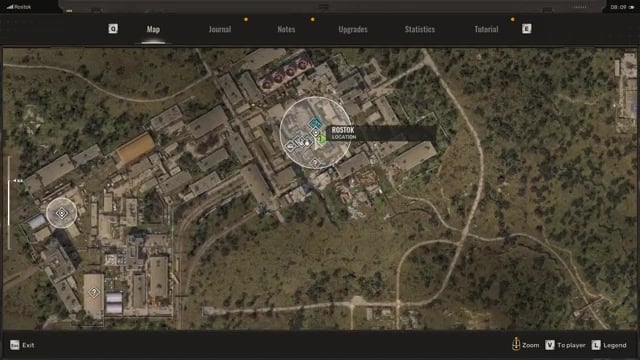Select the blue diamond marker in Rostok
This screenshot has width=640, height=360.
[315, 122]
